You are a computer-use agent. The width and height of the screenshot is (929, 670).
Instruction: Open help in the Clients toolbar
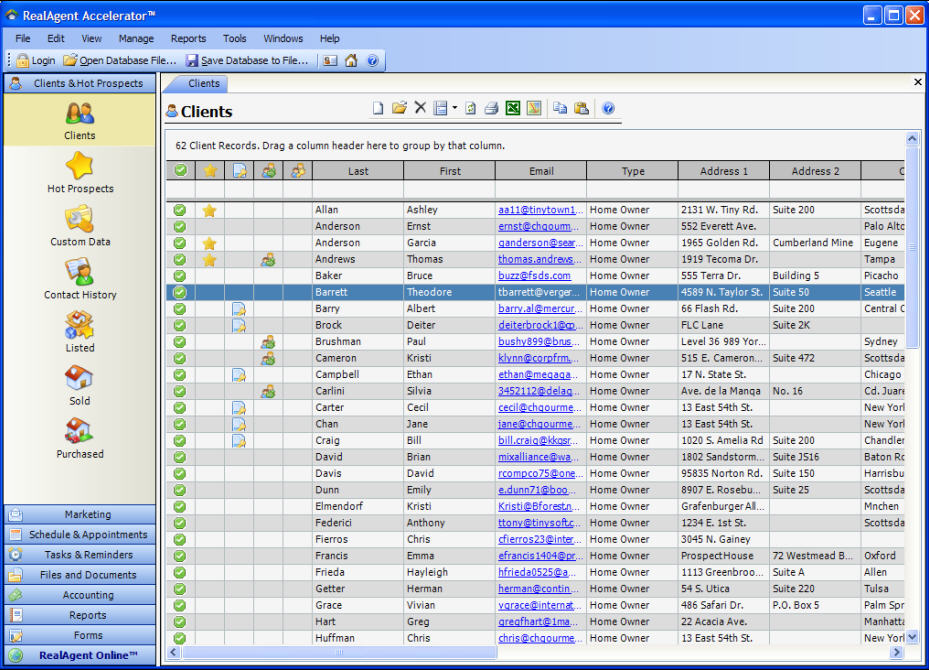(x=608, y=108)
